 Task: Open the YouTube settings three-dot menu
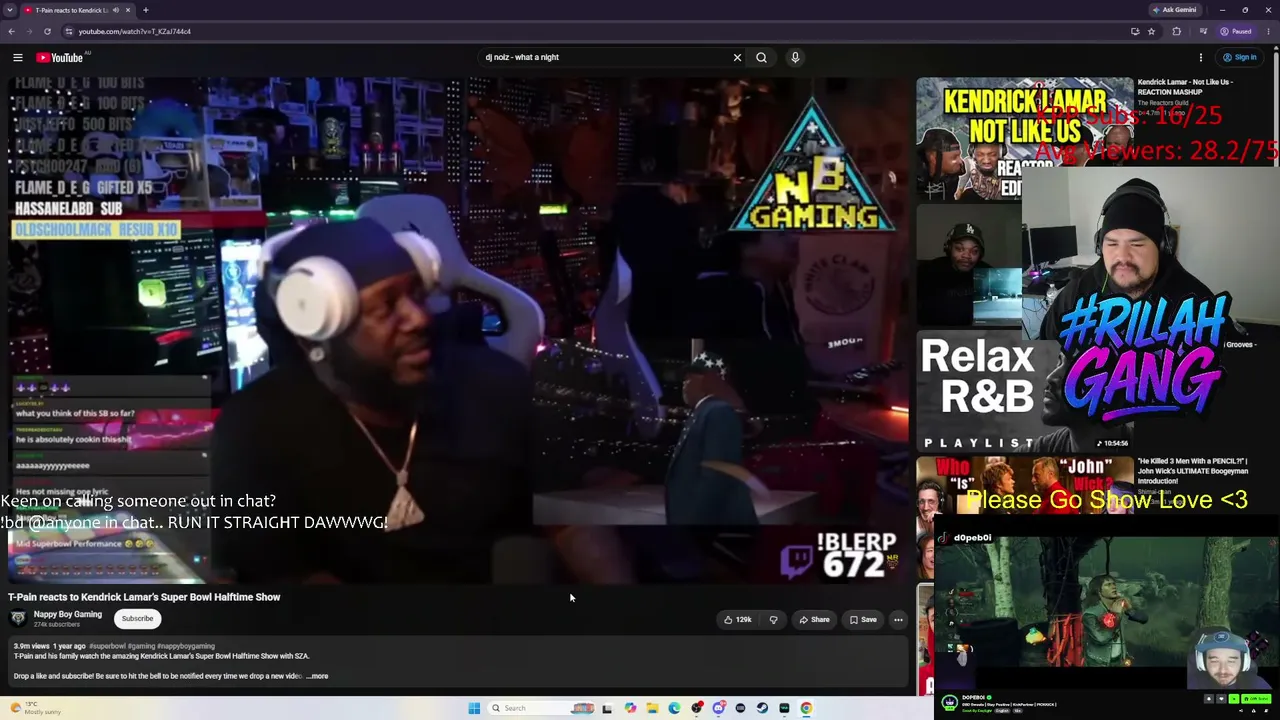(1201, 57)
